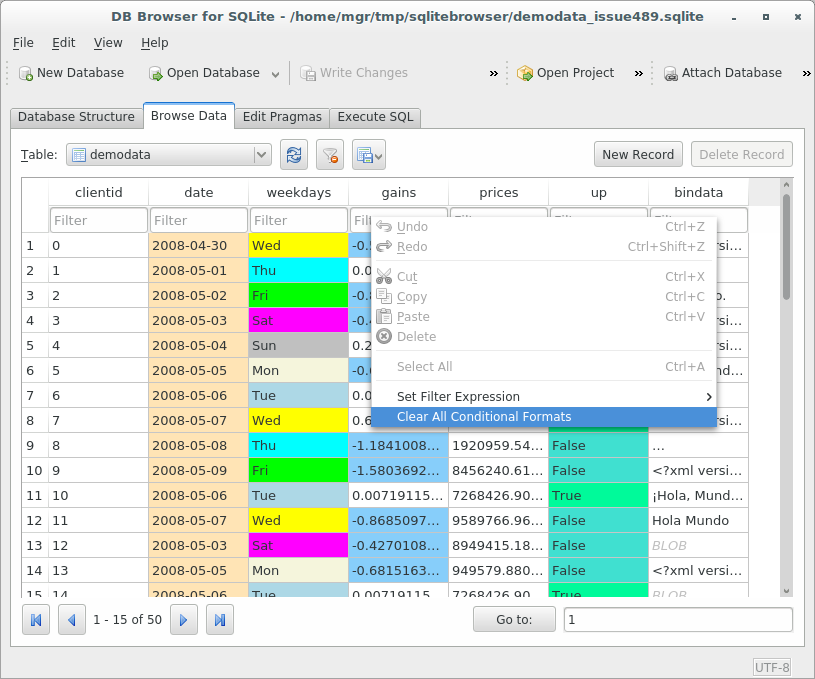Click the Delete circle-x icon
815x679 pixels.
[384, 336]
